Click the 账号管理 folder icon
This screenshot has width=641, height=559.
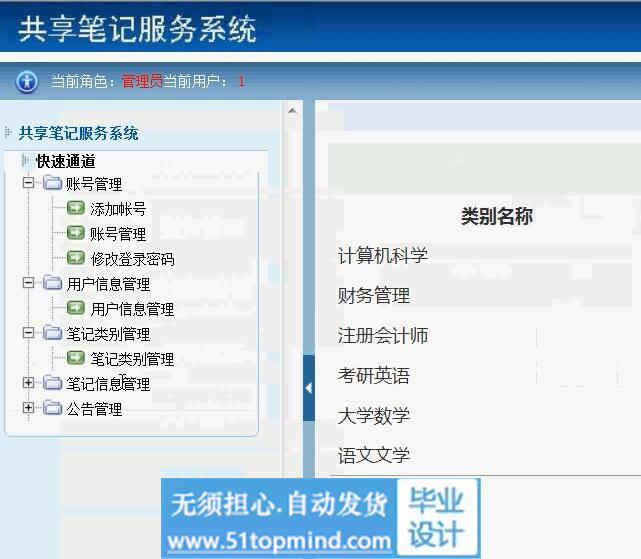pos(52,183)
